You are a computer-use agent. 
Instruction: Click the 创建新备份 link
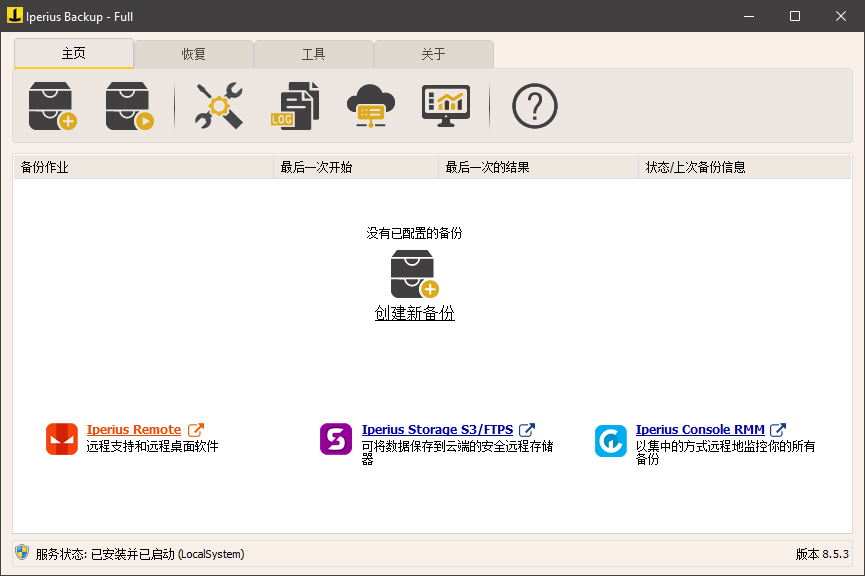coord(414,313)
